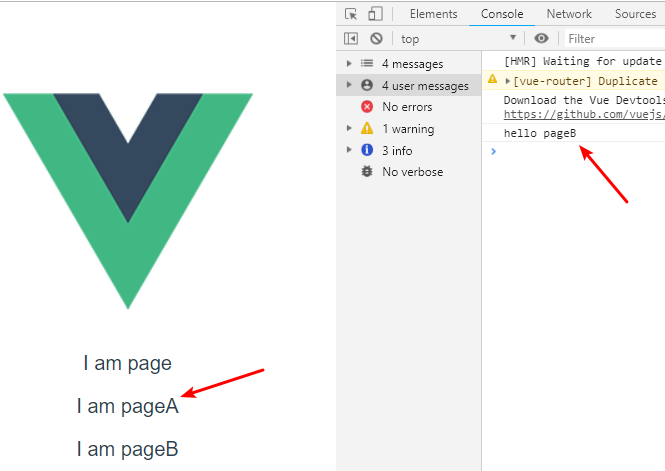Expand the vue-router Duplicate warning entry

pyautogui.click(x=507, y=81)
